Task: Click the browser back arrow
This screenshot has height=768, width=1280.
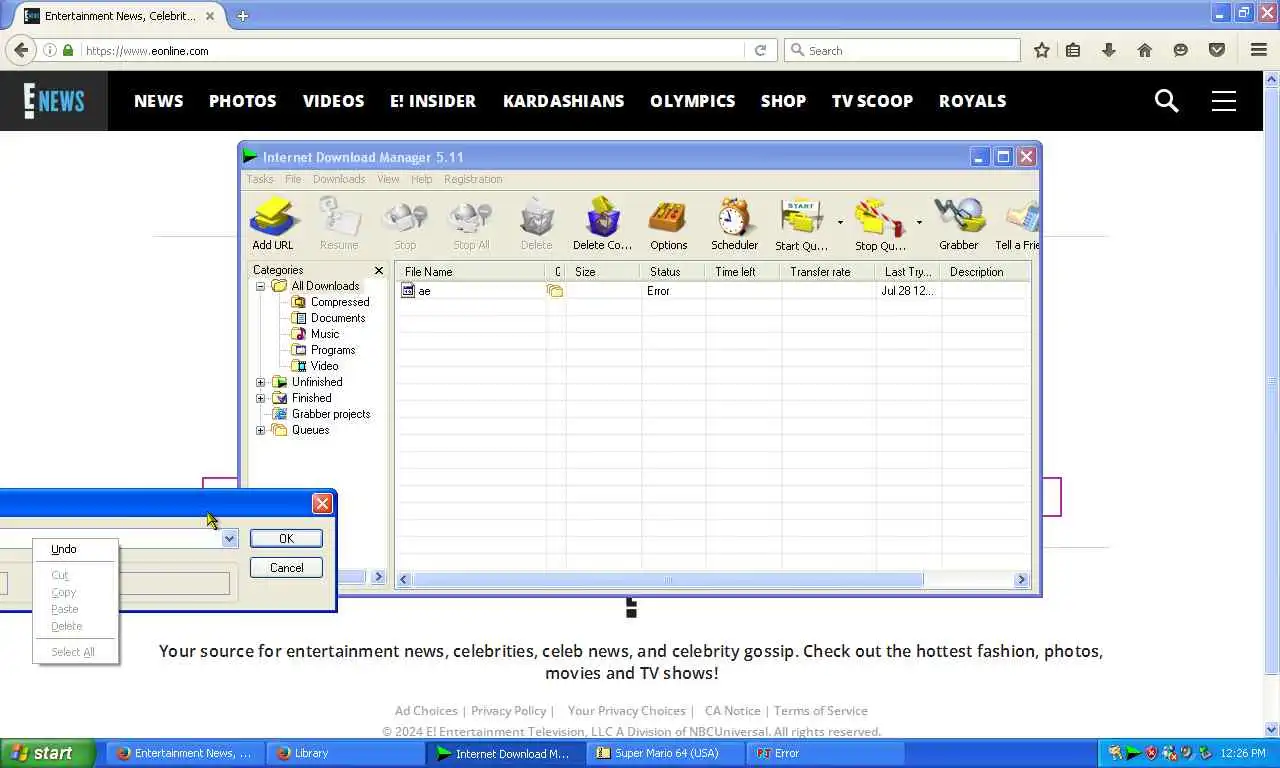Action: pyautogui.click(x=21, y=50)
